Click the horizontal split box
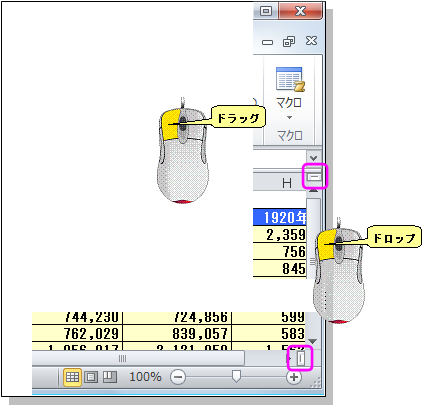This screenshot has width=424, height=405. coord(314,176)
